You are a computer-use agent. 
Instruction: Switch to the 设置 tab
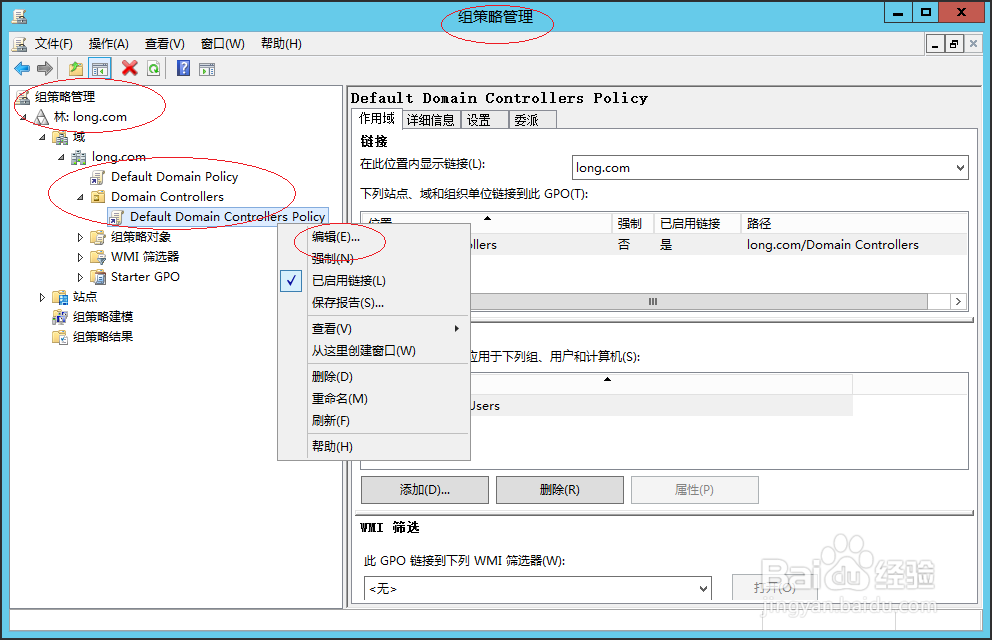click(x=481, y=118)
